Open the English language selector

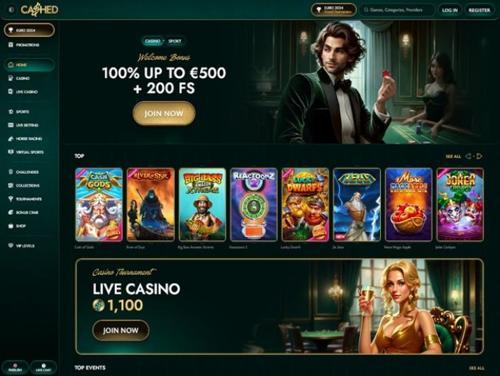(x=15, y=368)
